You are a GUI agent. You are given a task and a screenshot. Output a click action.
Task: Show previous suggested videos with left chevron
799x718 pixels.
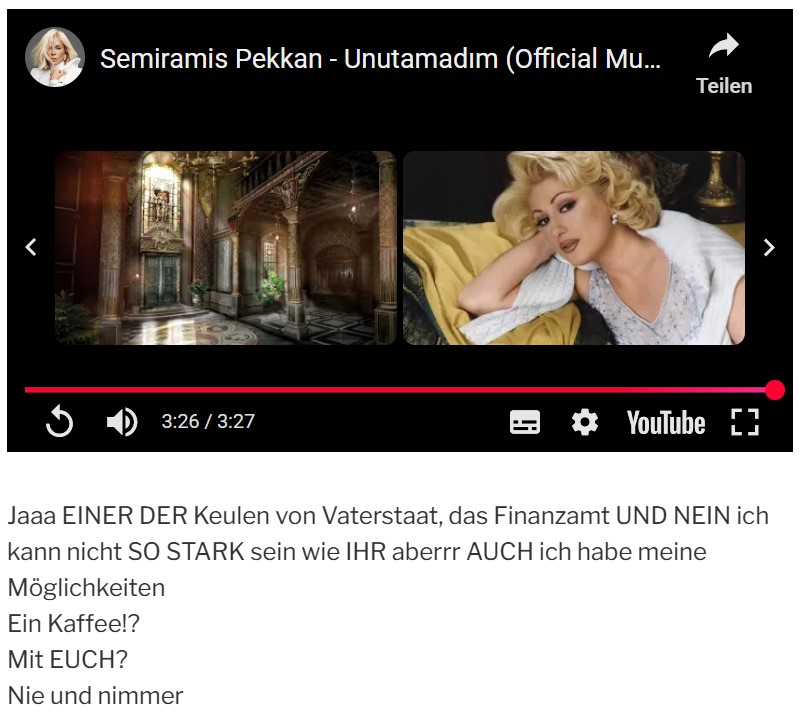pos(31,247)
